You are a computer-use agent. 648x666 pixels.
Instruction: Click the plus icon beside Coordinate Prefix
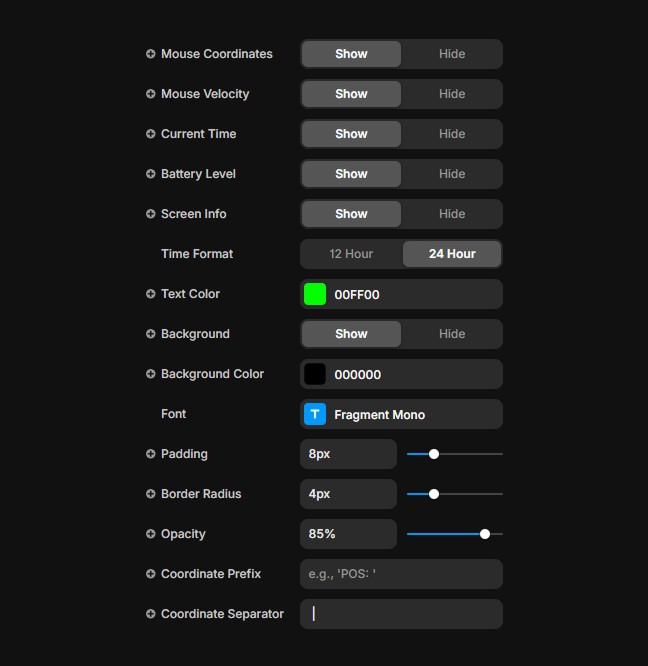tap(151, 574)
